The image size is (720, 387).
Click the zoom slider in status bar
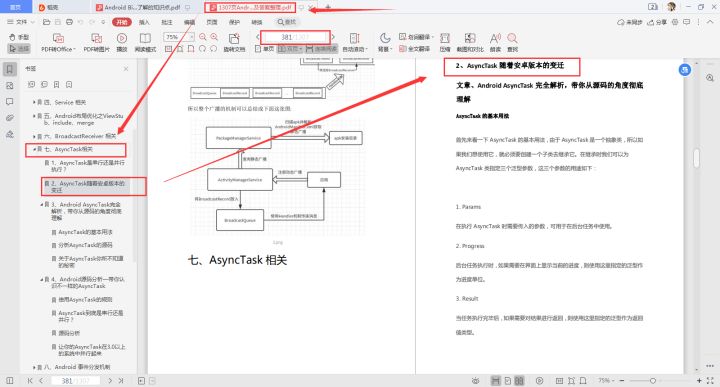tap(652, 381)
